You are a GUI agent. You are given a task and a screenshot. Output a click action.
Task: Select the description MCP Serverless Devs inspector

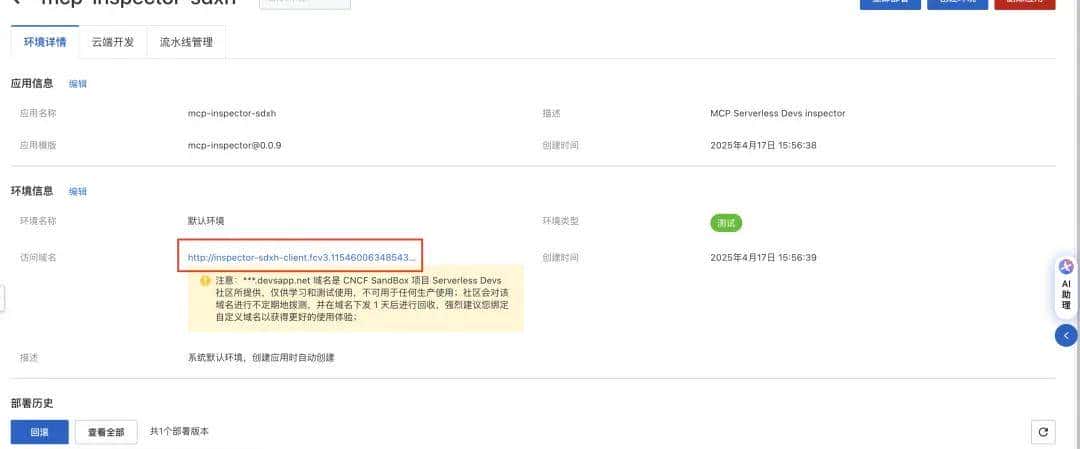(778, 113)
